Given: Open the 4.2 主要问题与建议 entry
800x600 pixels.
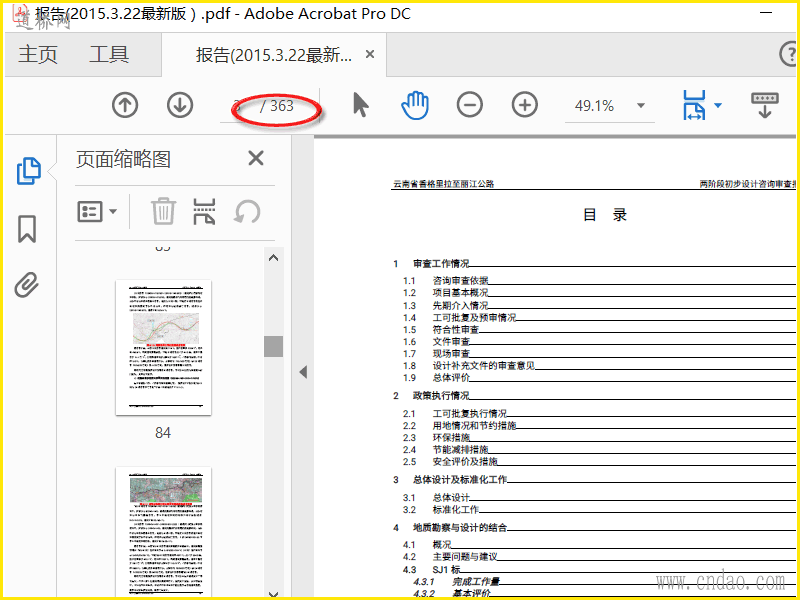Looking at the screenshot, I should pos(599,557).
